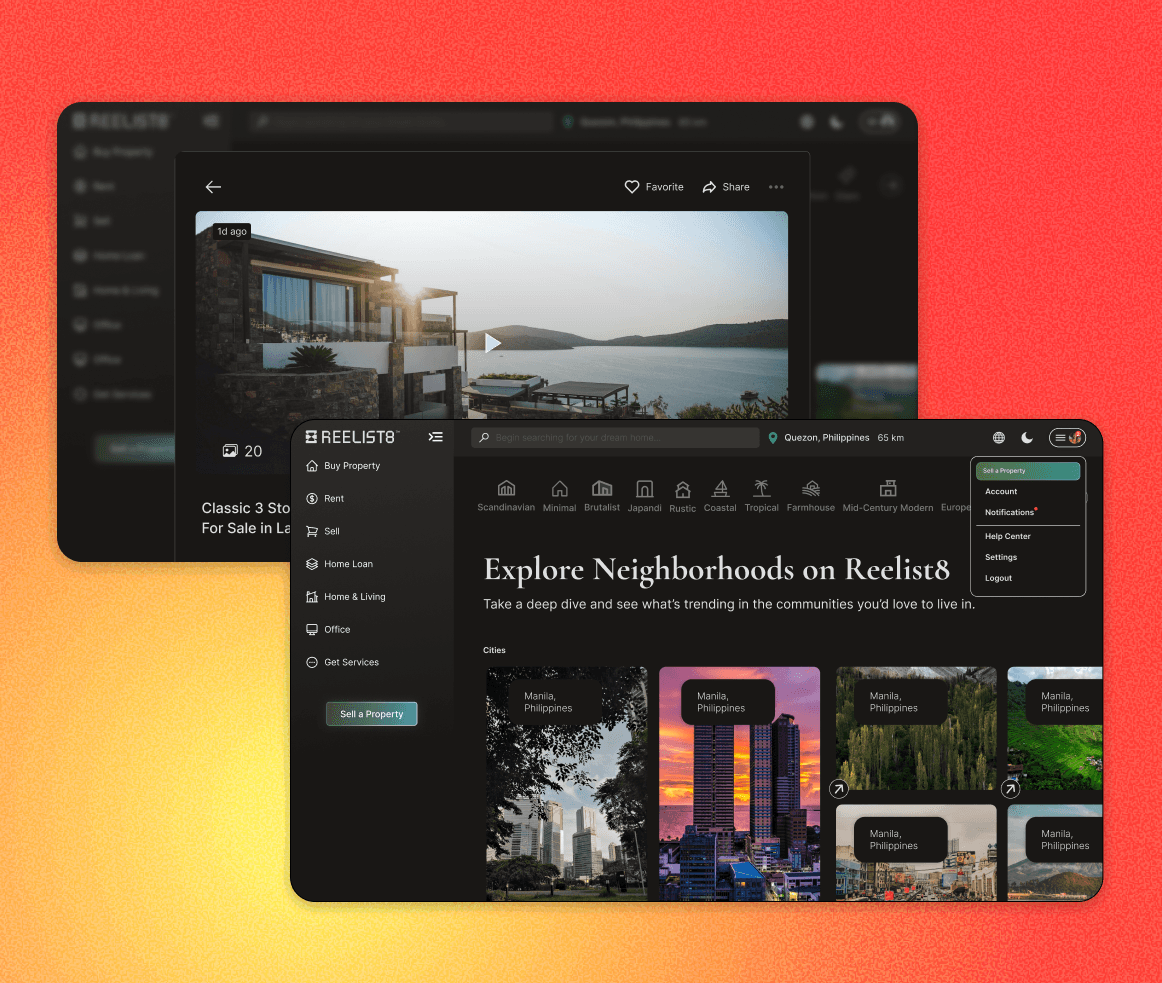Click the photo count icon showing 20
Viewport: 1162px width, 983px height.
[x=230, y=451]
